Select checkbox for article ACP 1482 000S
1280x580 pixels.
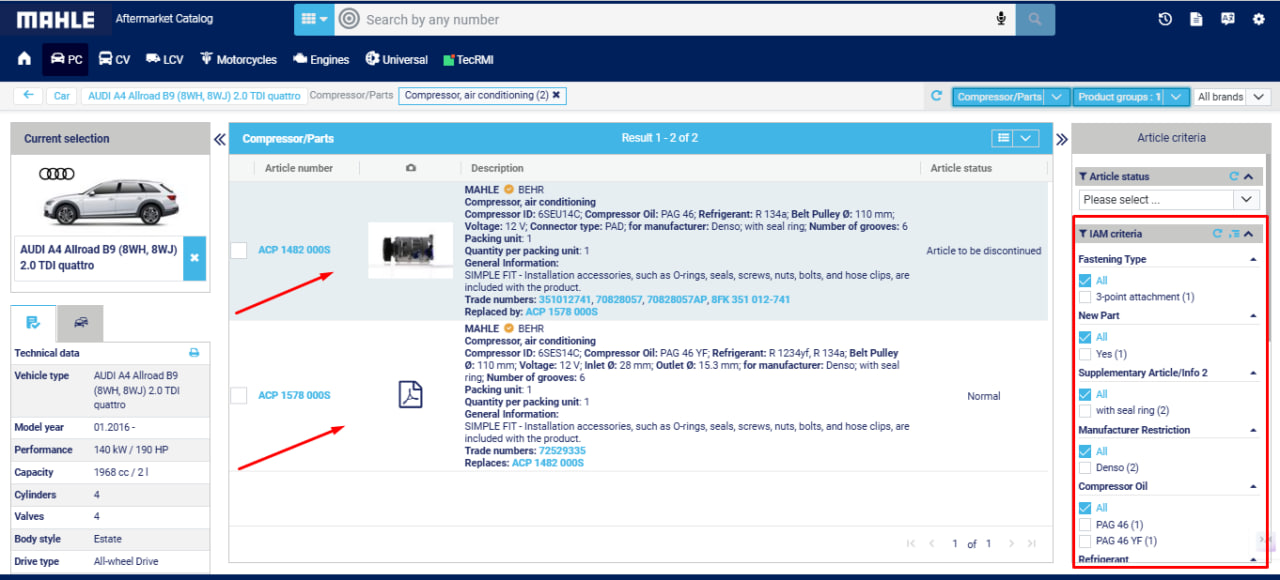point(239,250)
